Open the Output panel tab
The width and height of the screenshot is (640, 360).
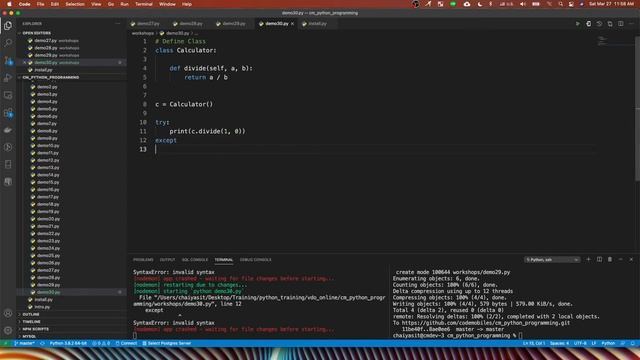(167, 260)
